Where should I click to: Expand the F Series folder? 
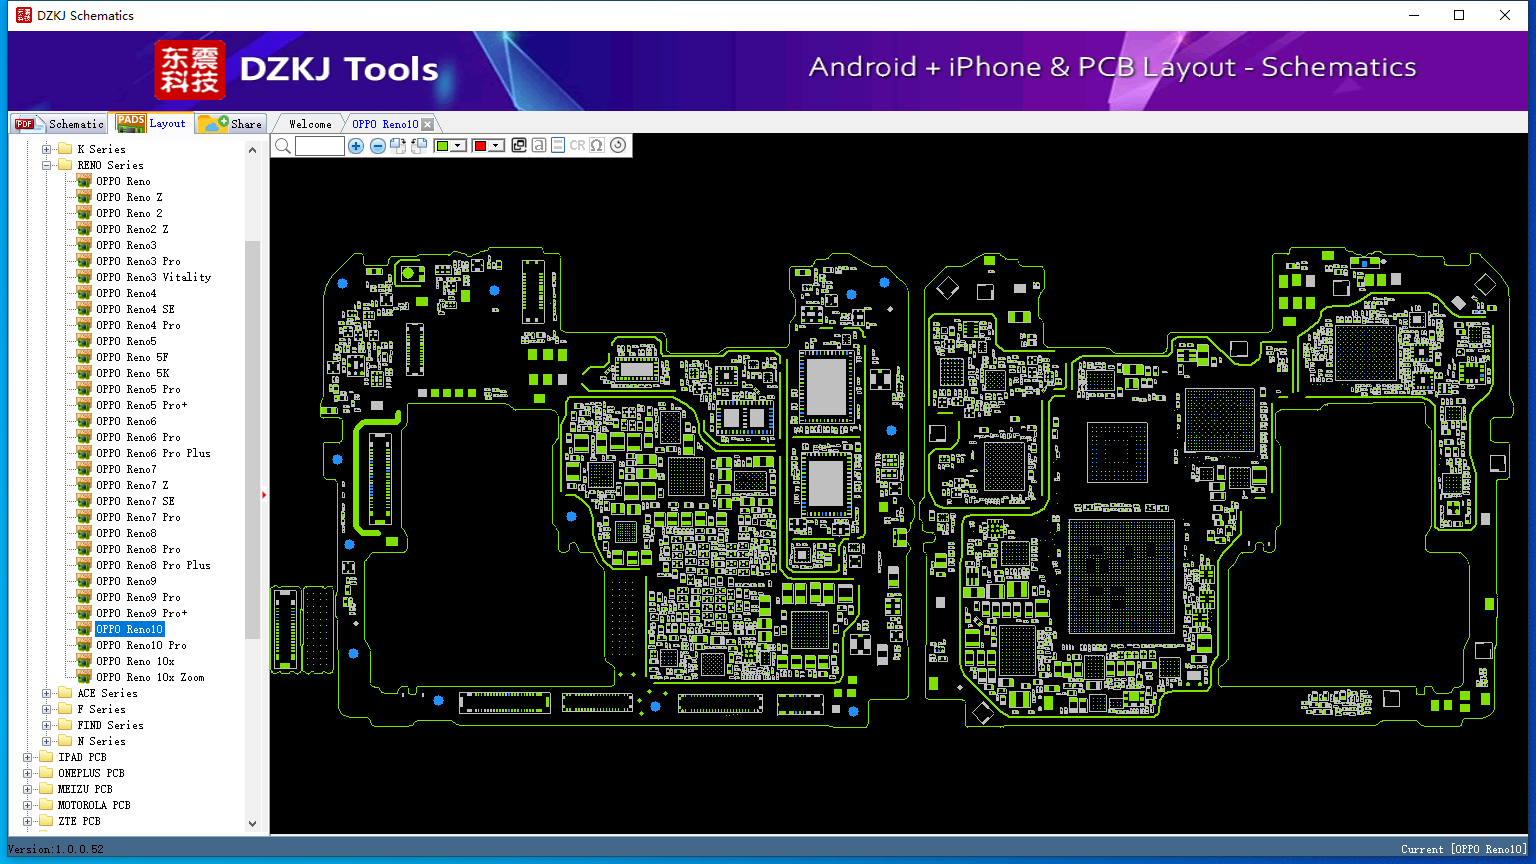click(46, 709)
